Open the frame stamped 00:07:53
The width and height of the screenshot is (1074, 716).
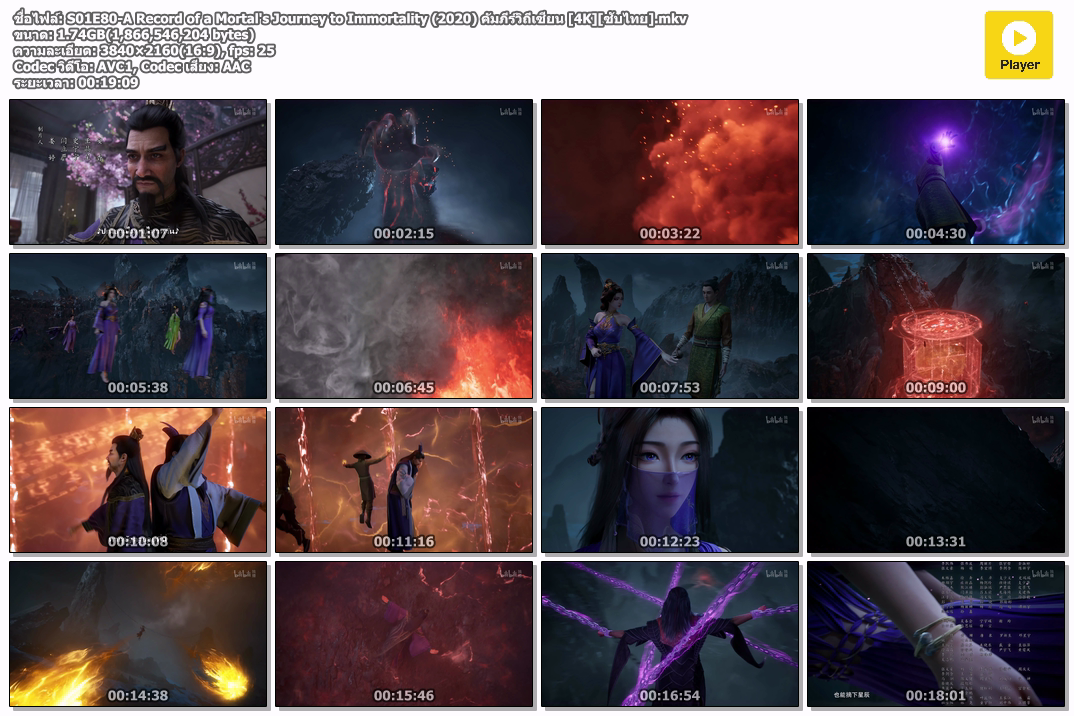(x=670, y=326)
